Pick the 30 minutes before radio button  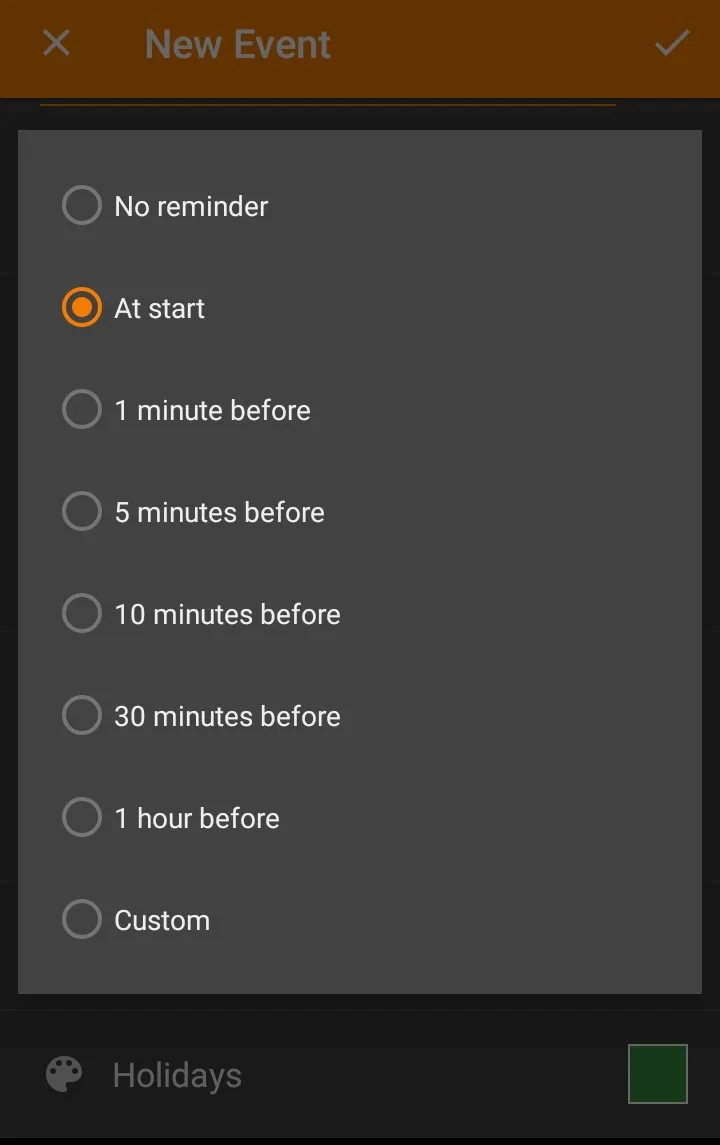pyautogui.click(x=82, y=715)
